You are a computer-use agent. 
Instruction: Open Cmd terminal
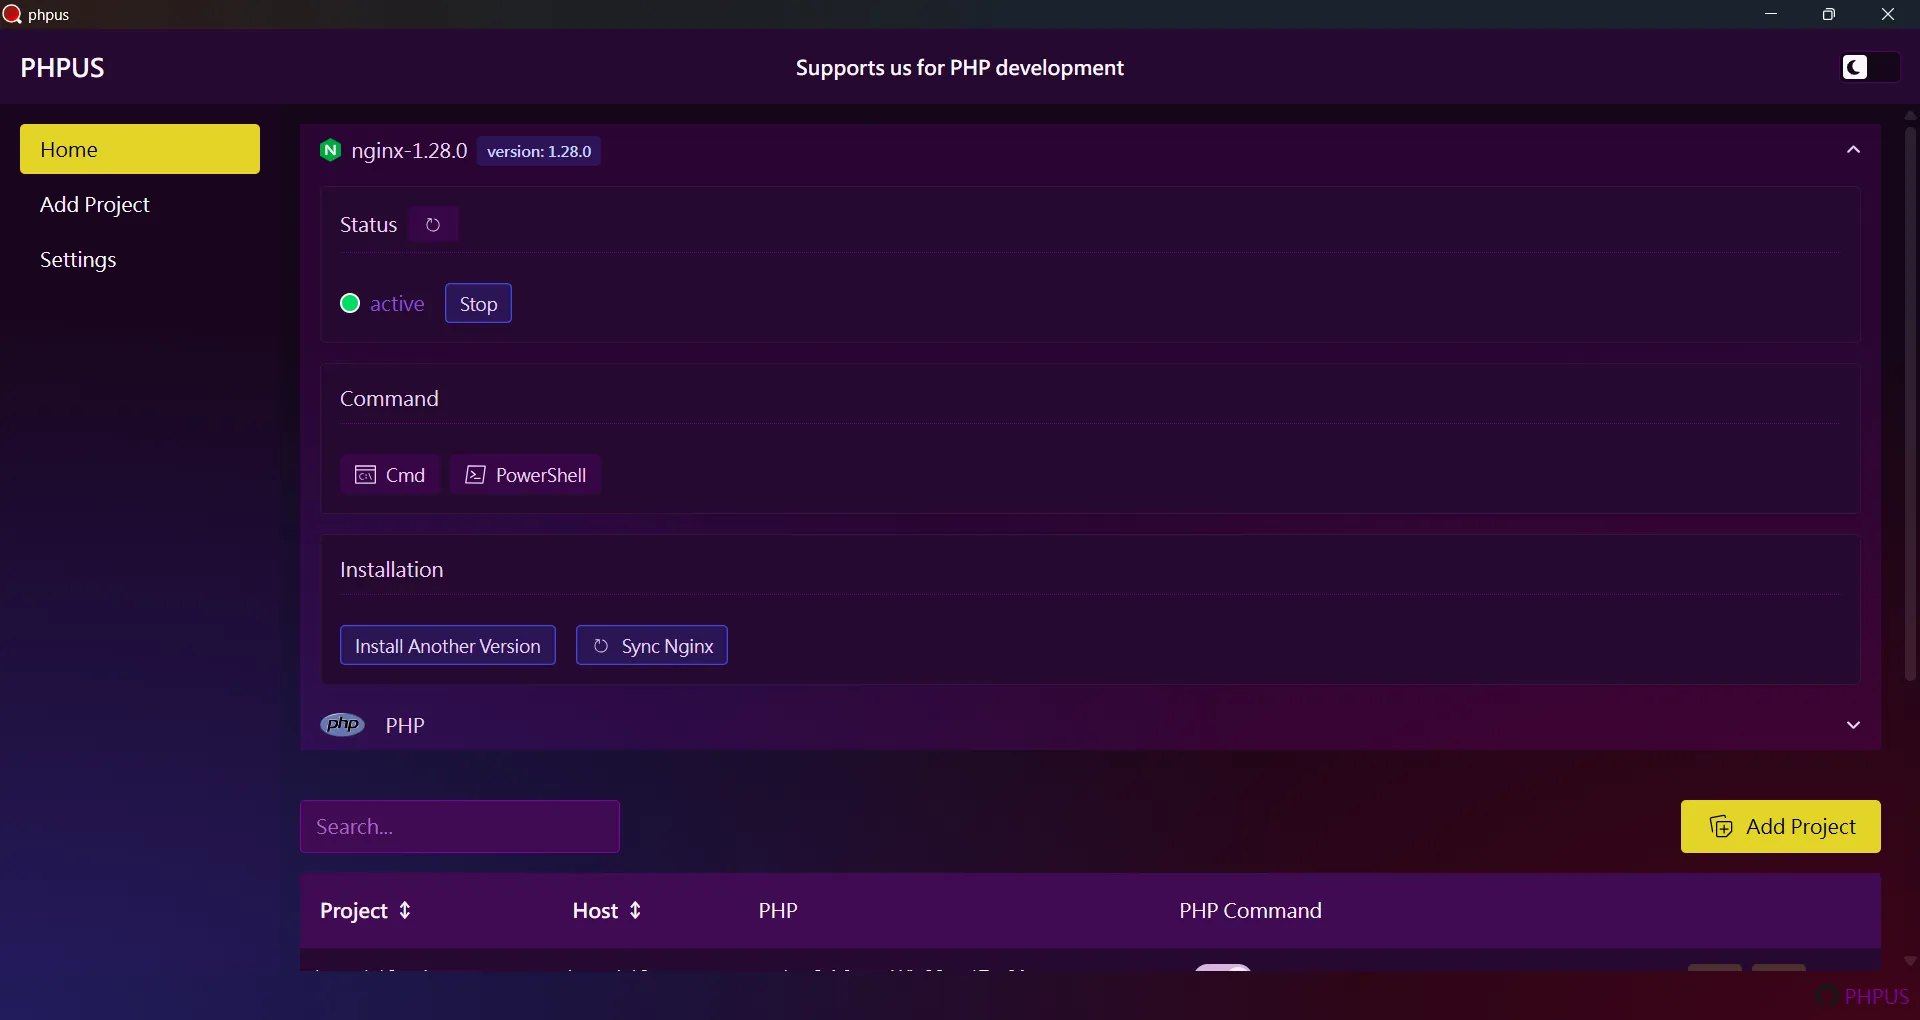click(x=390, y=474)
